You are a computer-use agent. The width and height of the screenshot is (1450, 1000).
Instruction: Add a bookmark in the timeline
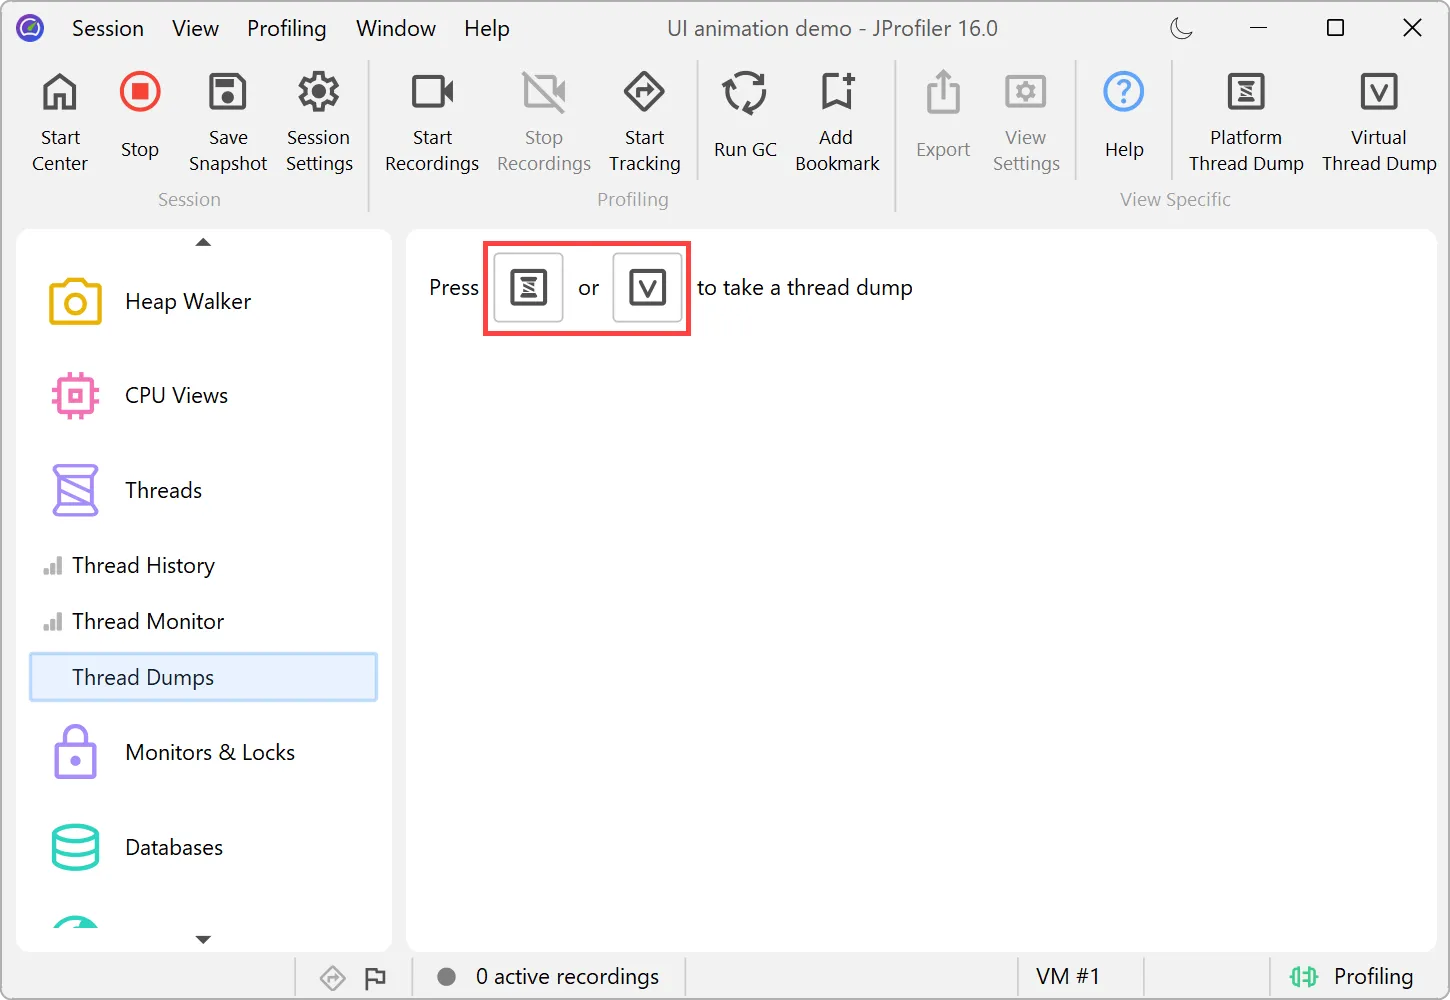coord(837,120)
